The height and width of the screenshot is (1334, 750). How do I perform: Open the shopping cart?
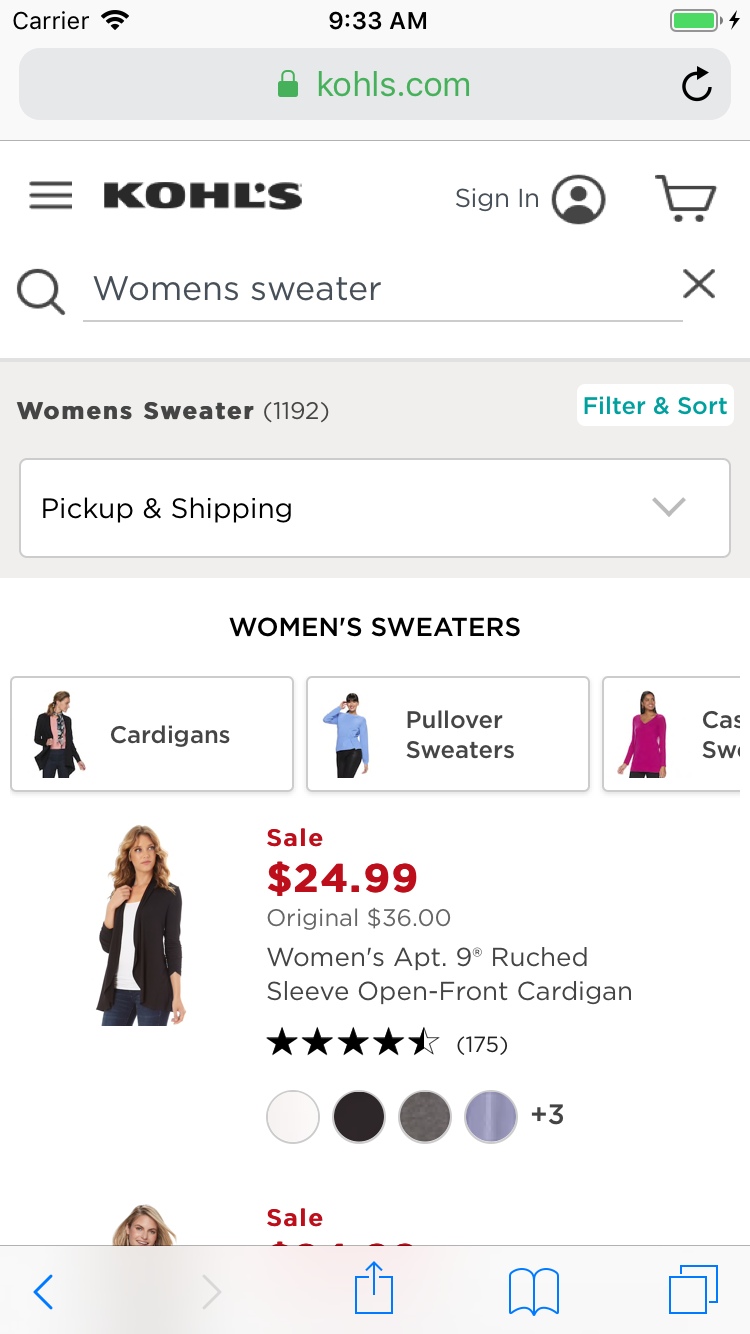point(686,197)
